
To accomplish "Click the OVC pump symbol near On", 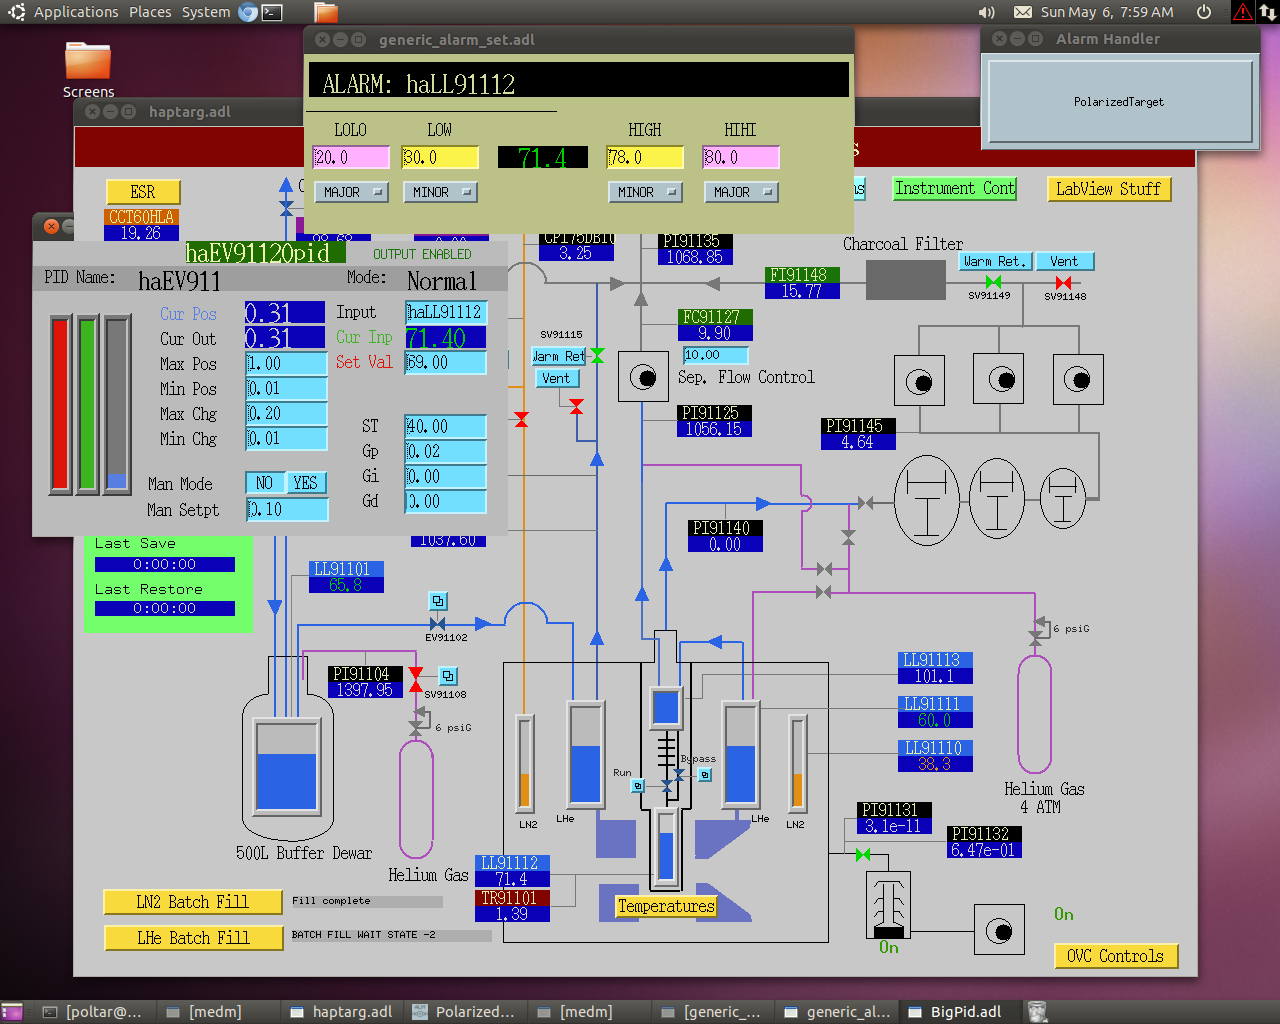I will point(999,931).
